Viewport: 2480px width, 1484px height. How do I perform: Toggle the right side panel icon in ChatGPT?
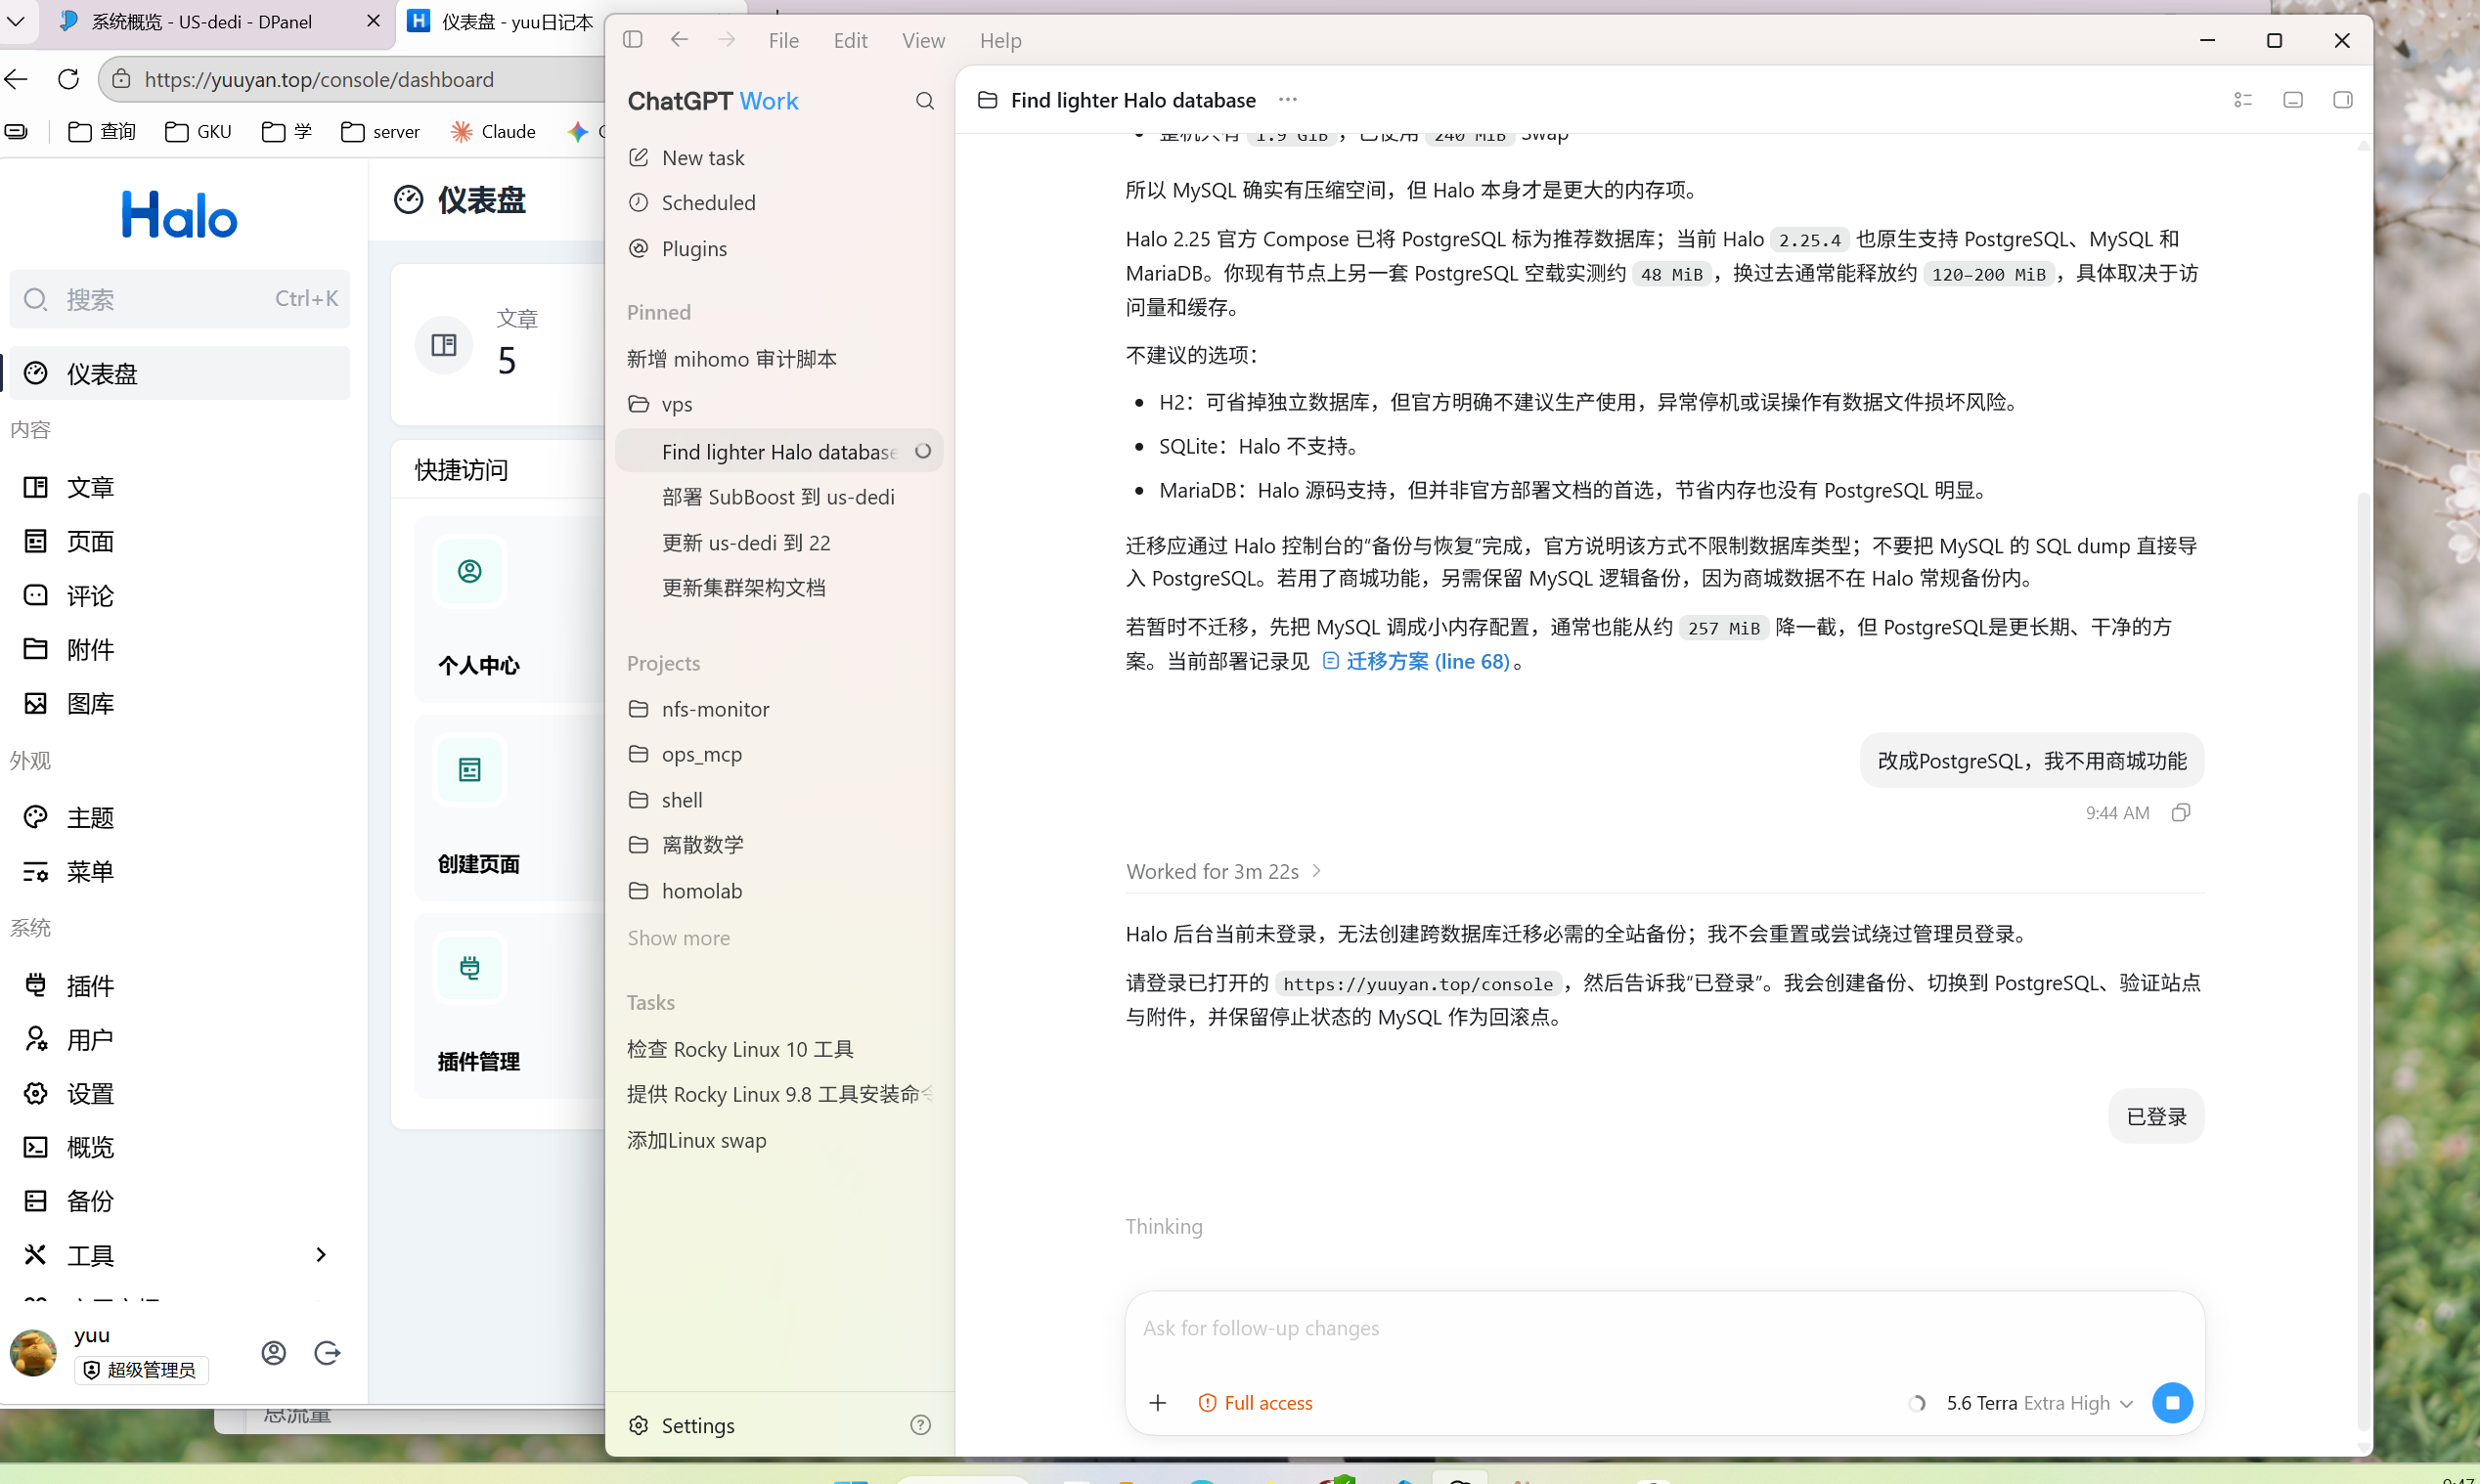pos(2343,100)
